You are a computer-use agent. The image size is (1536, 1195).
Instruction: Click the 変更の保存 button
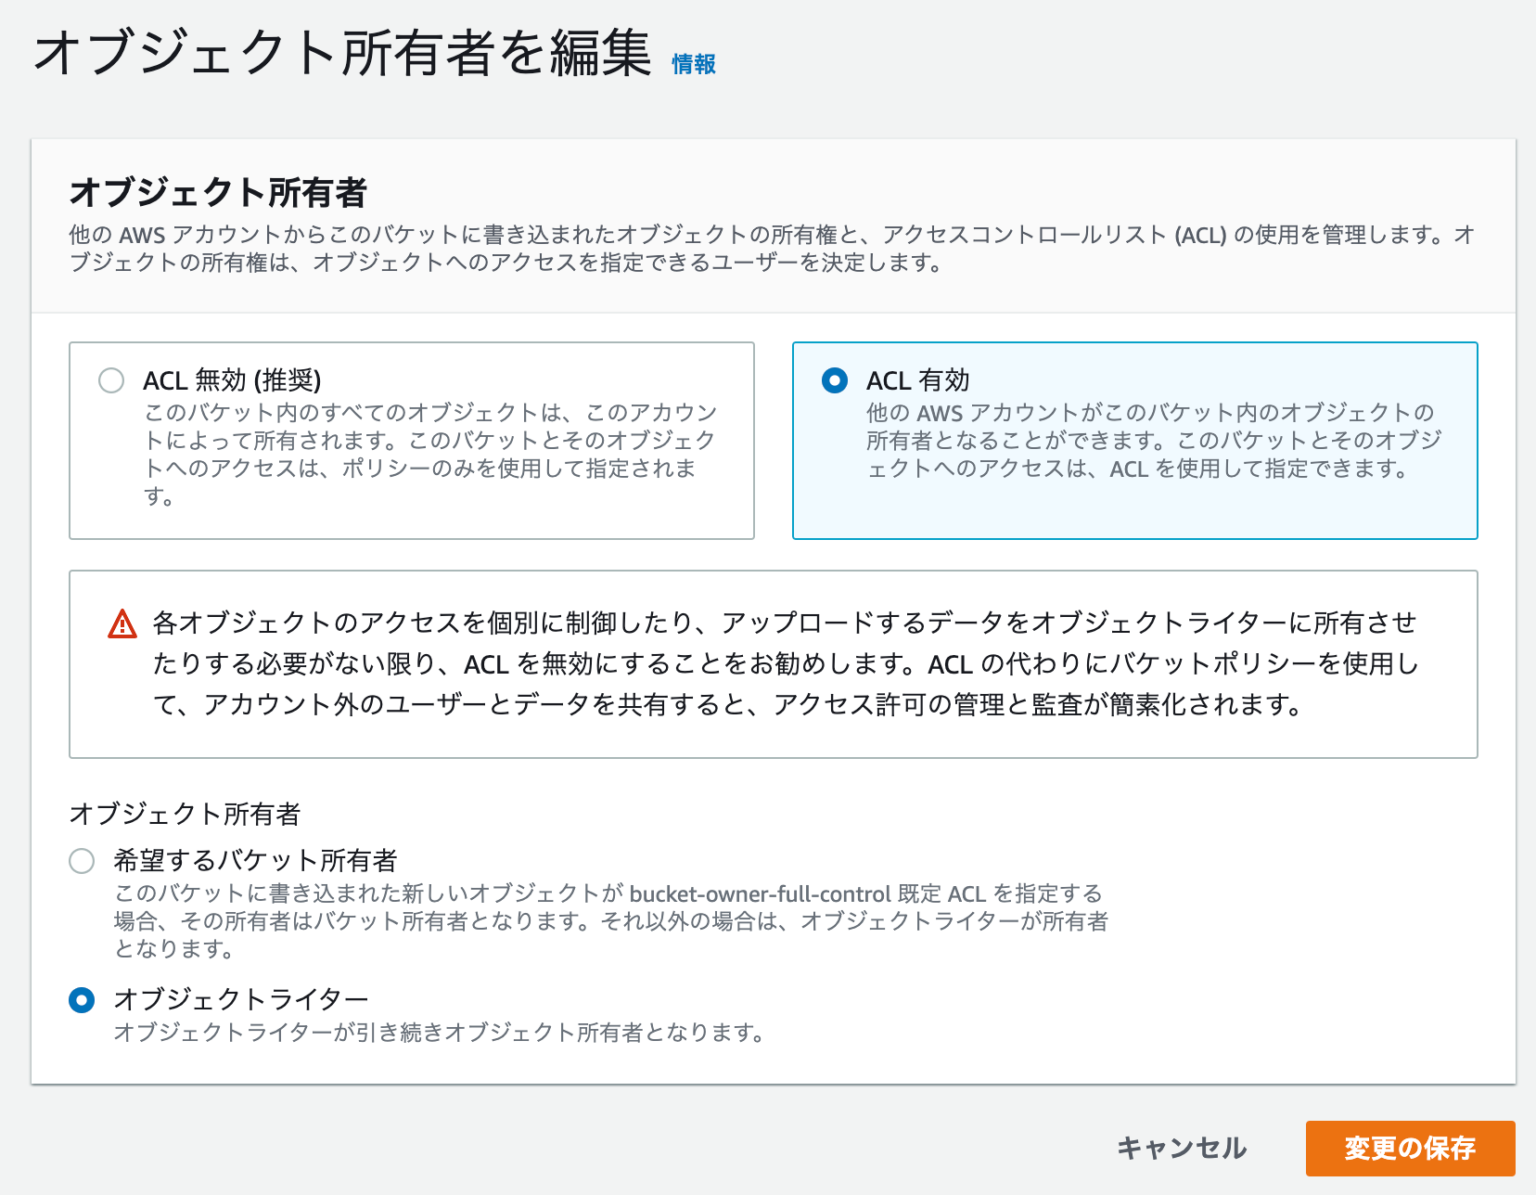coord(1410,1148)
